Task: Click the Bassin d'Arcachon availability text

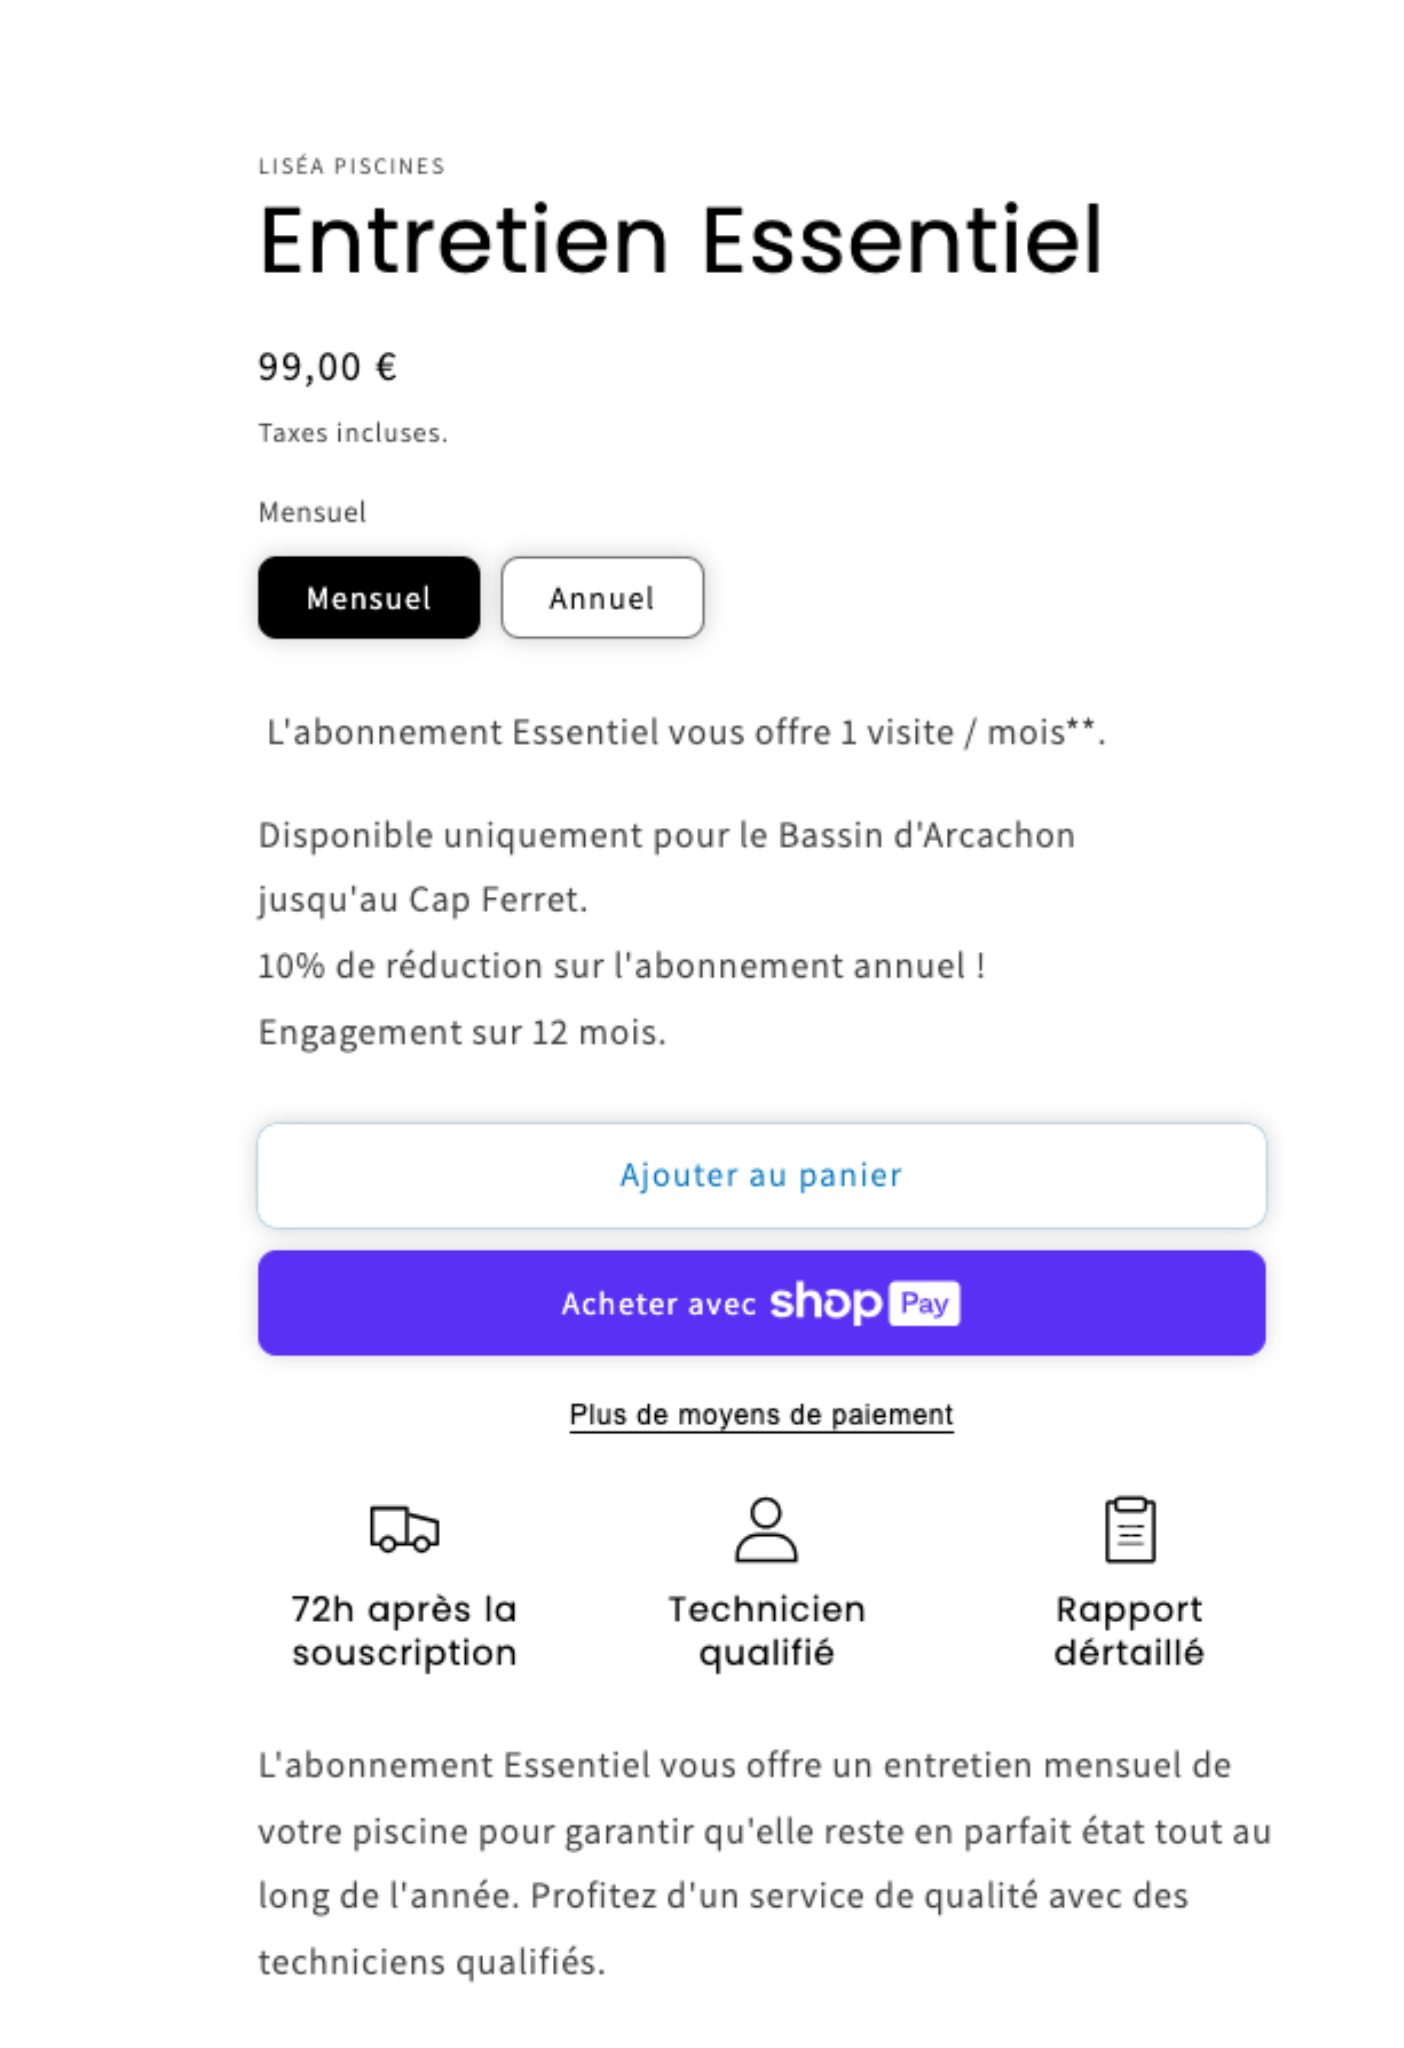Action: coord(666,836)
